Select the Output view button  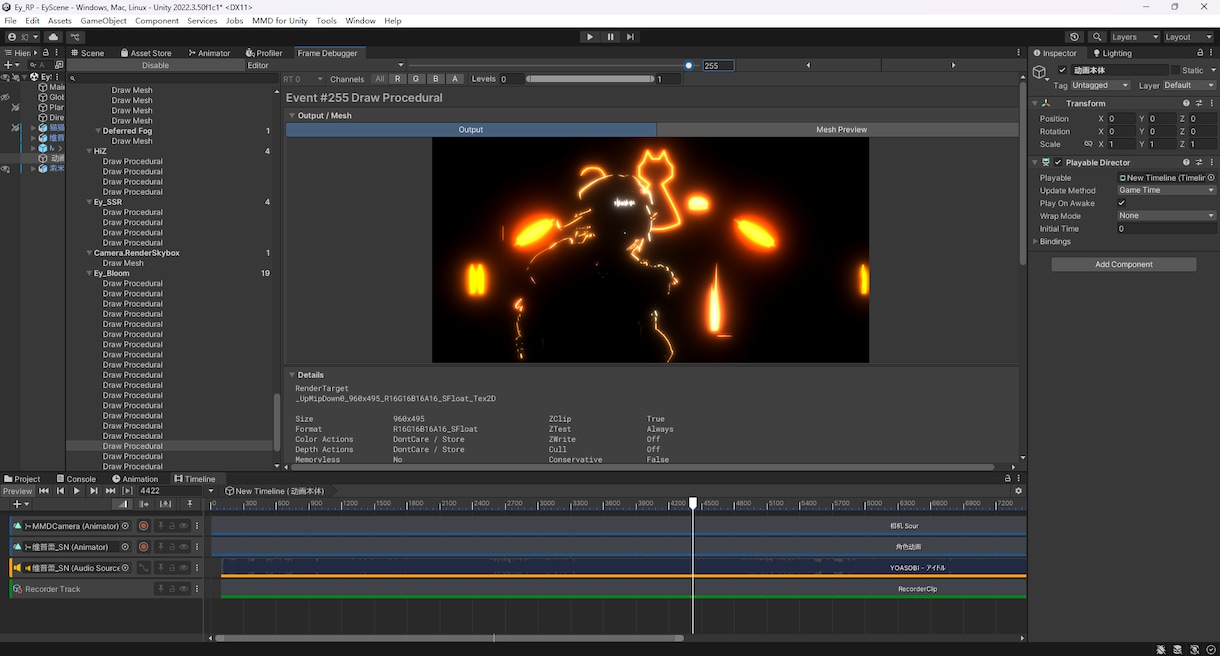pyautogui.click(x=471, y=130)
